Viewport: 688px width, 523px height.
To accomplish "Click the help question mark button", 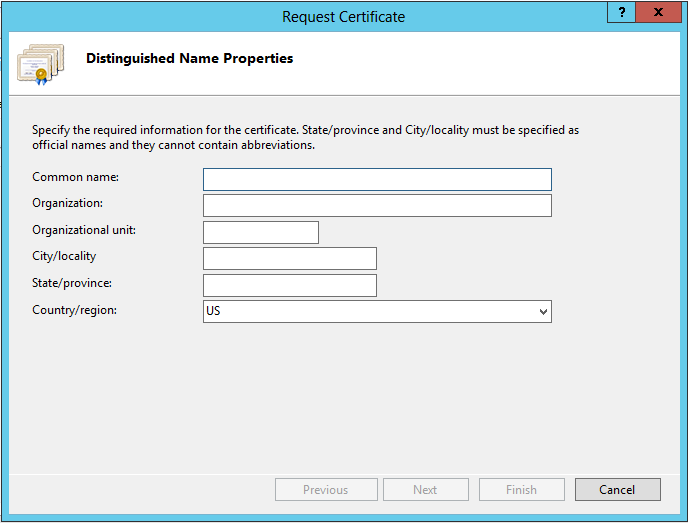I will [622, 13].
